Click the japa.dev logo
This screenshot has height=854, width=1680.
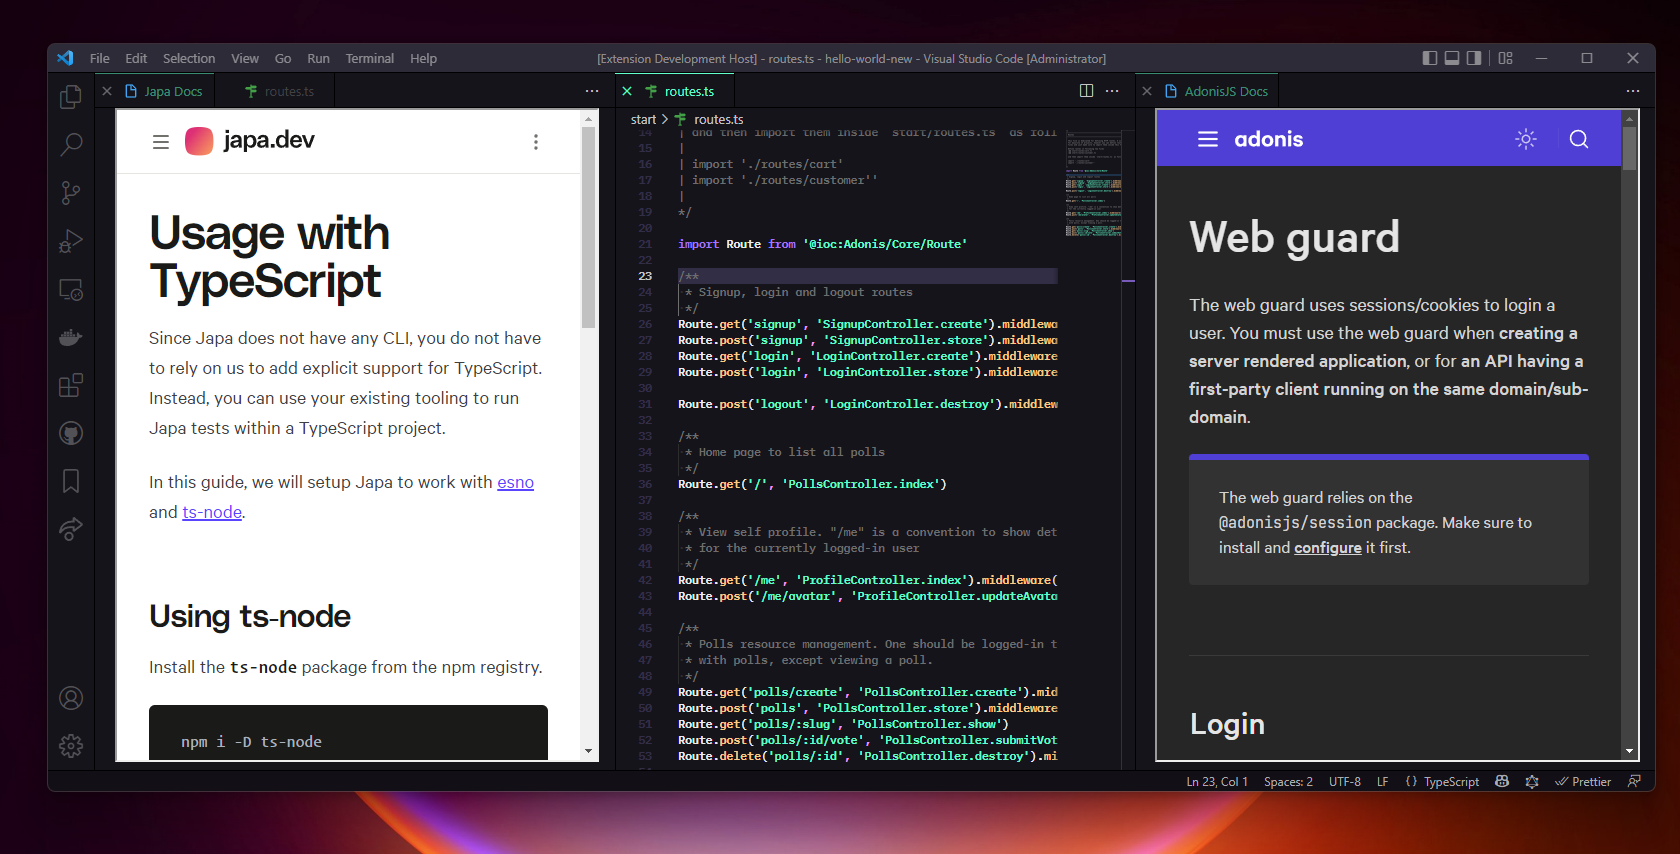(x=250, y=141)
